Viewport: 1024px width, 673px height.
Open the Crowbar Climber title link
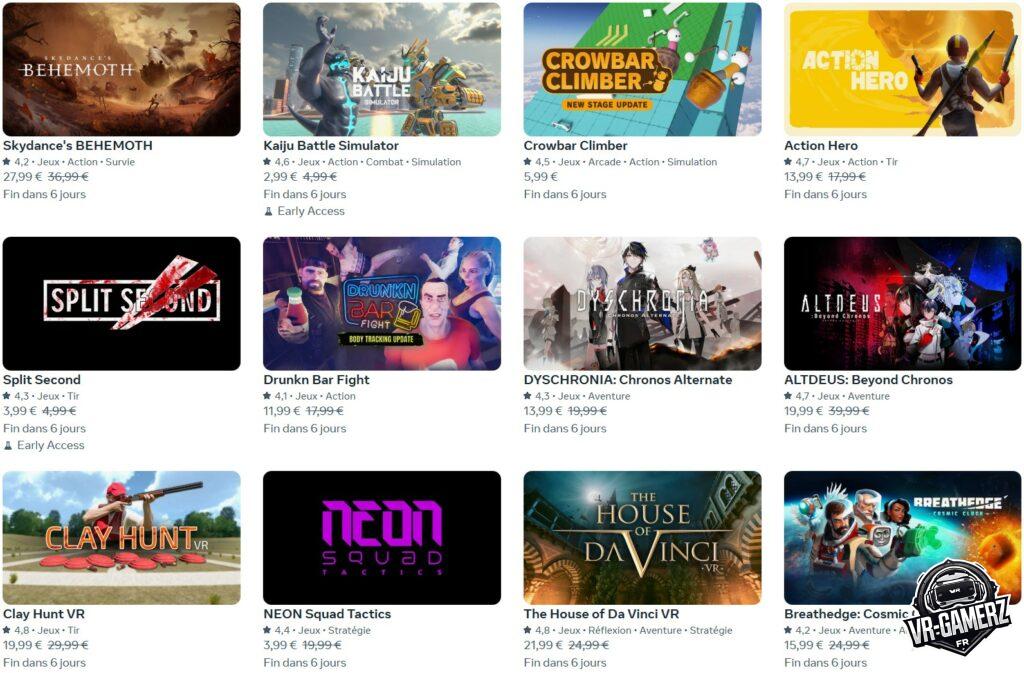pos(575,146)
